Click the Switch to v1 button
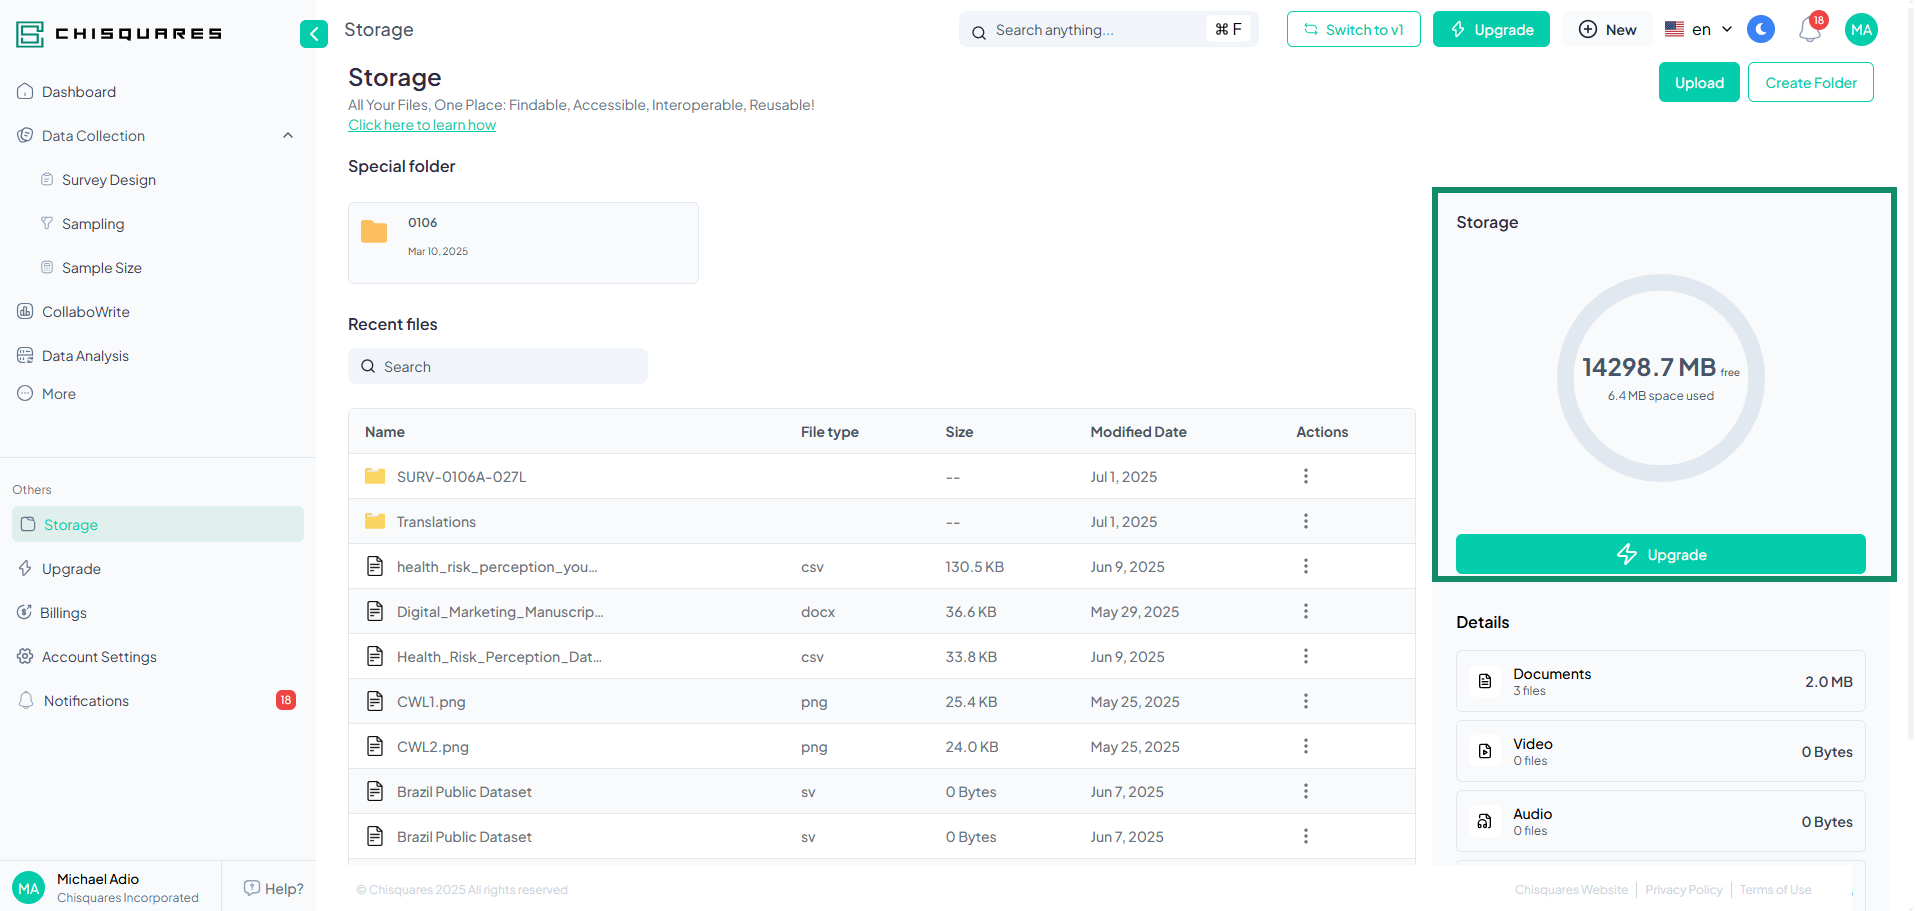This screenshot has width=1916, height=911. tap(1353, 30)
